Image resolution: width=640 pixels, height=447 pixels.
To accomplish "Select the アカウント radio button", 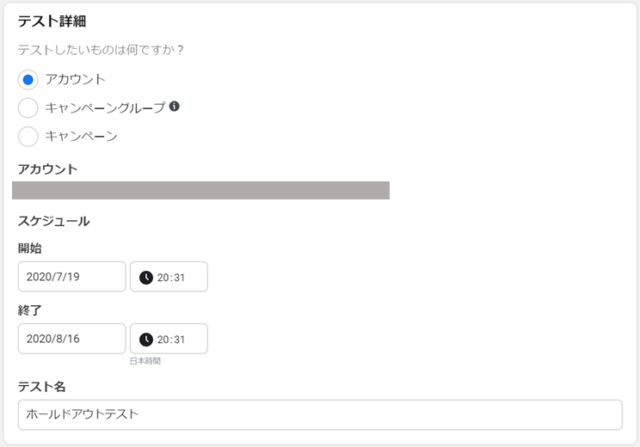I will [28, 79].
